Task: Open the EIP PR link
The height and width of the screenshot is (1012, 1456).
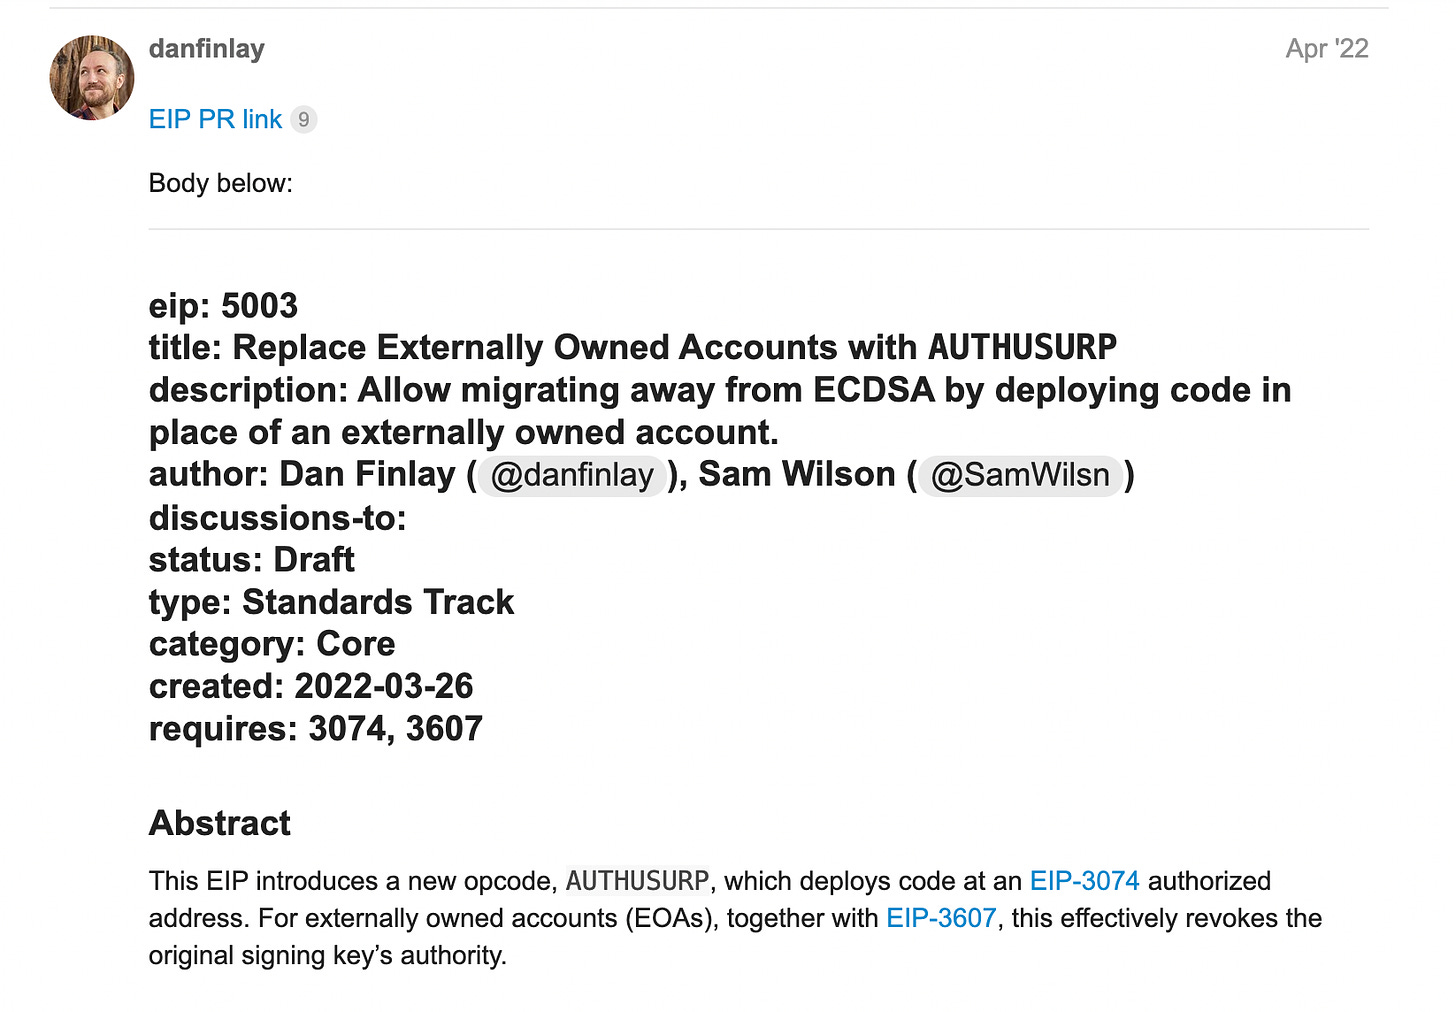Action: click(x=215, y=119)
